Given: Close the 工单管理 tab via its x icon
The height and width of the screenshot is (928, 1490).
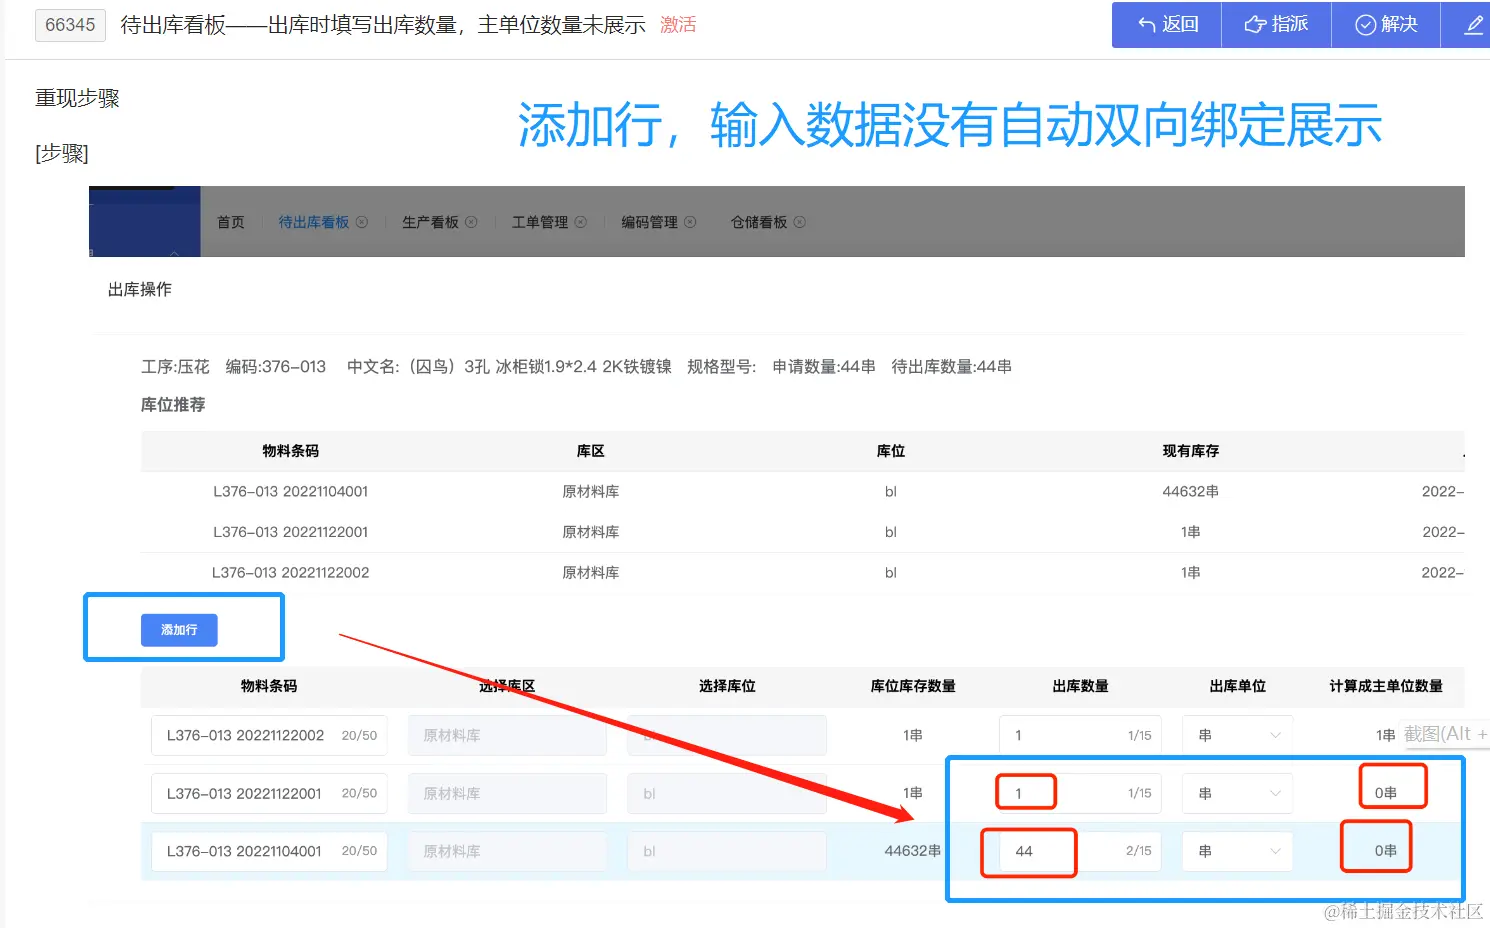Looking at the screenshot, I should click(581, 222).
